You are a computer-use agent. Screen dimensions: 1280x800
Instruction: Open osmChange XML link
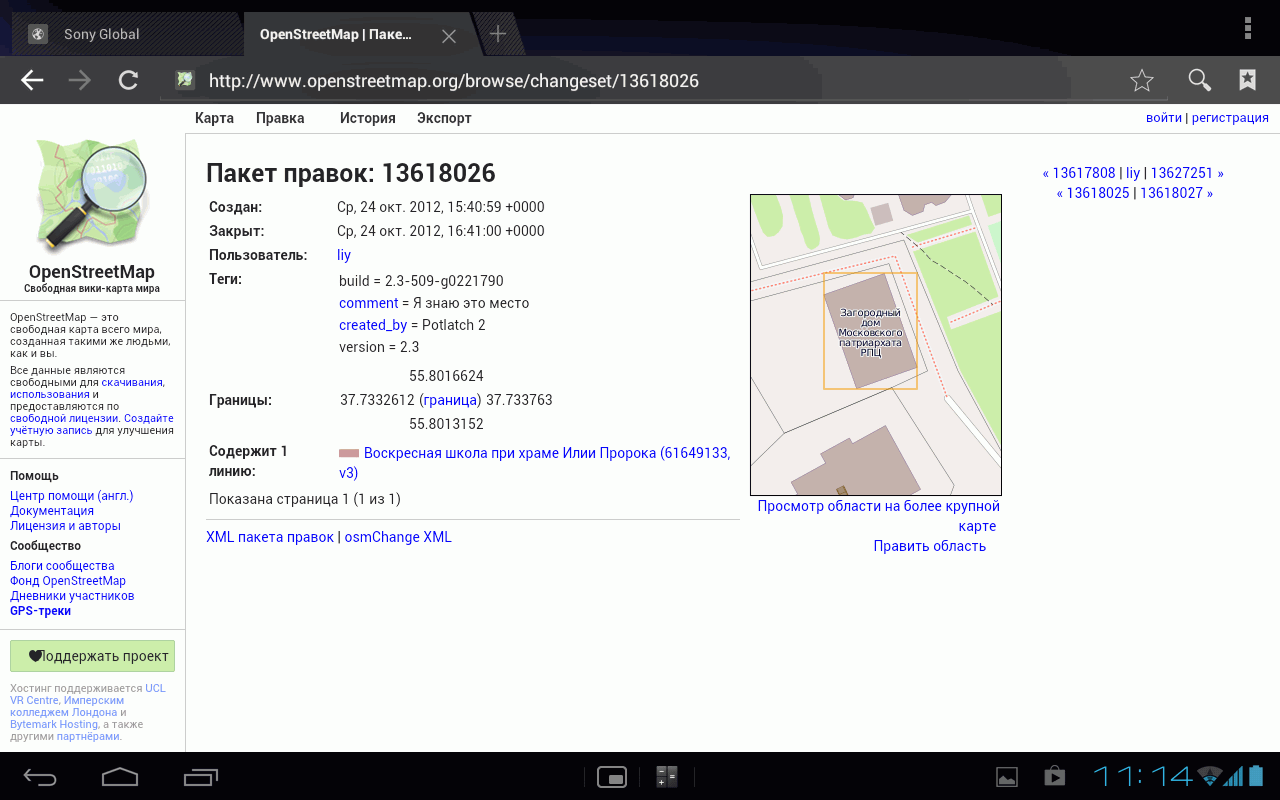(x=398, y=537)
